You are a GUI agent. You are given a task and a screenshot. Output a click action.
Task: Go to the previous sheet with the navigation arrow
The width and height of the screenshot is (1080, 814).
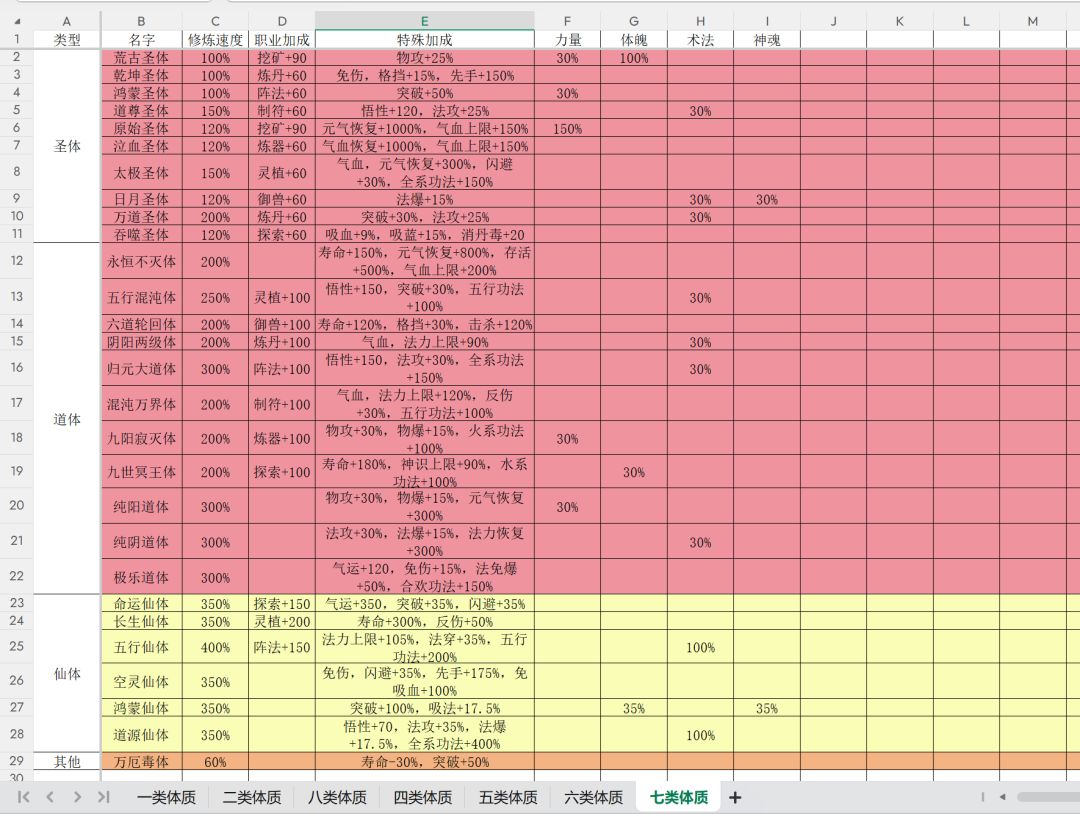[x=50, y=797]
